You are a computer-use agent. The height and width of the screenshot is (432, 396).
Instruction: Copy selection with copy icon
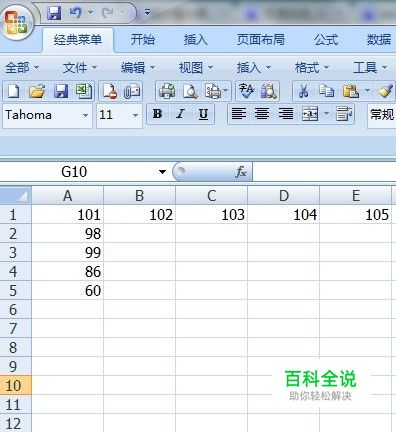click(326, 91)
